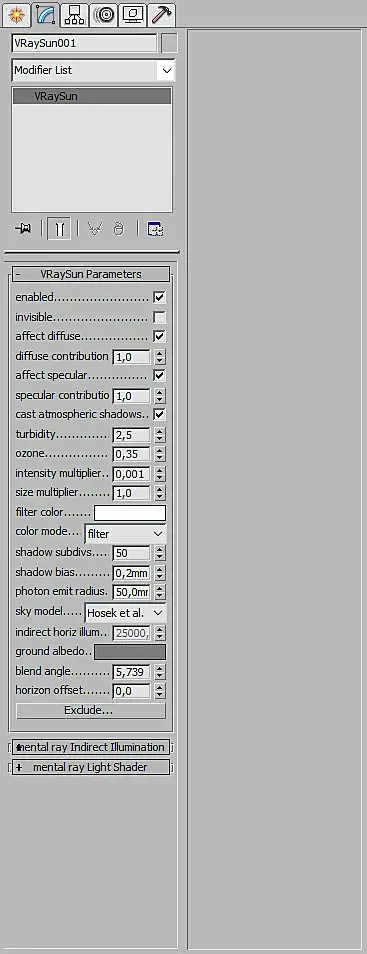Open the Motion panel tab
367x954 pixels.
(104, 14)
